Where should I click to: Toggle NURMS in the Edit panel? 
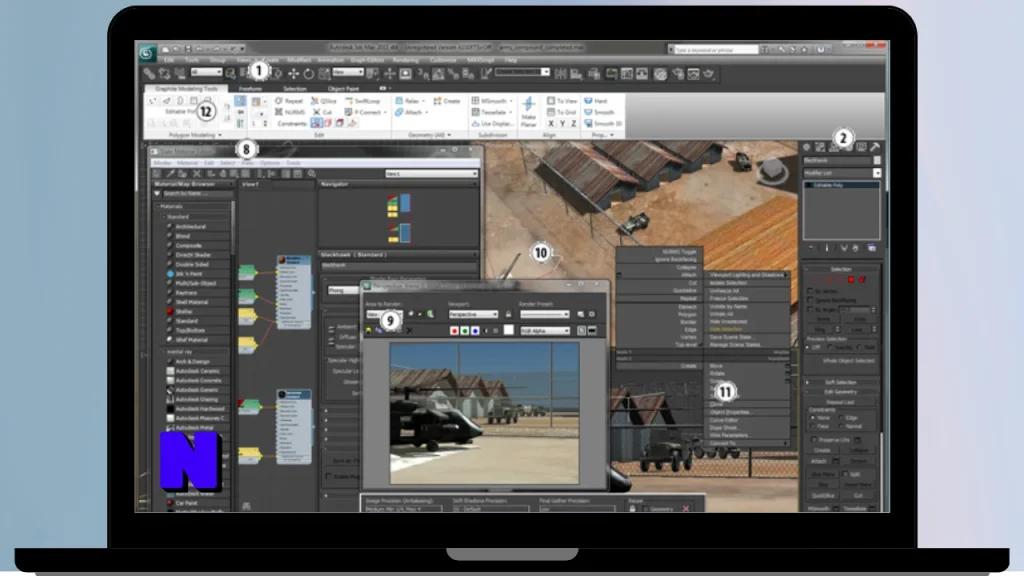click(x=290, y=112)
